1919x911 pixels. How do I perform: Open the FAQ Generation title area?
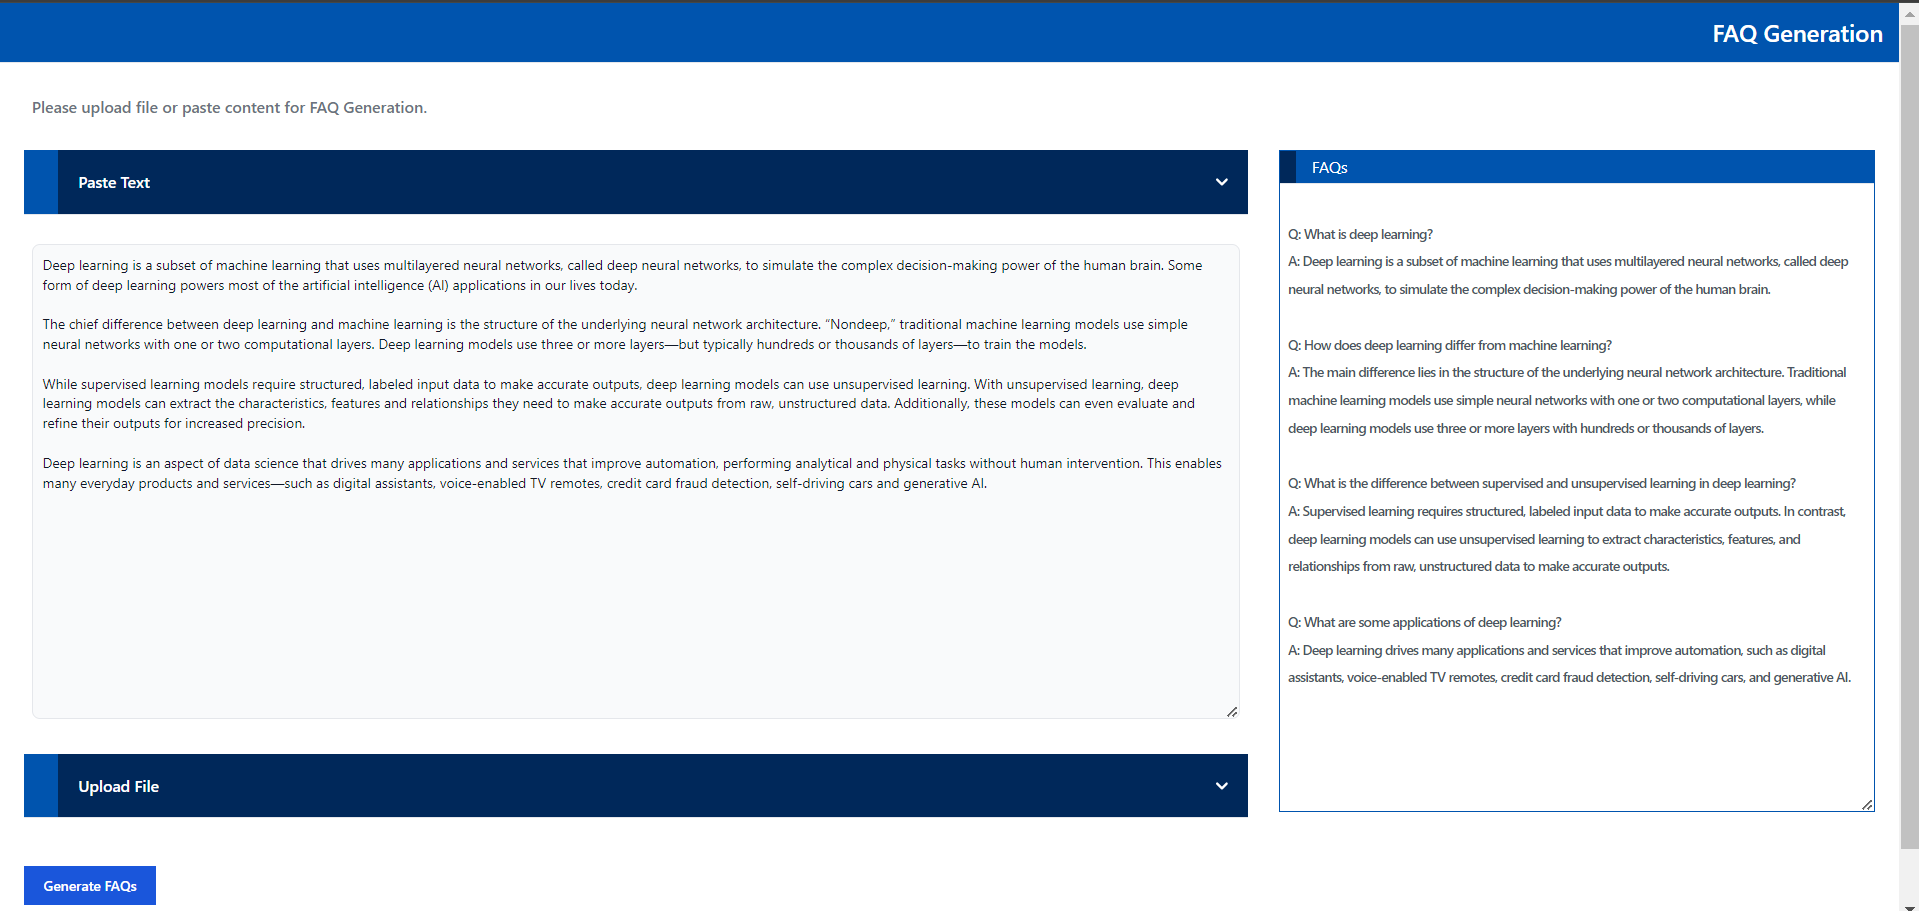point(1796,33)
